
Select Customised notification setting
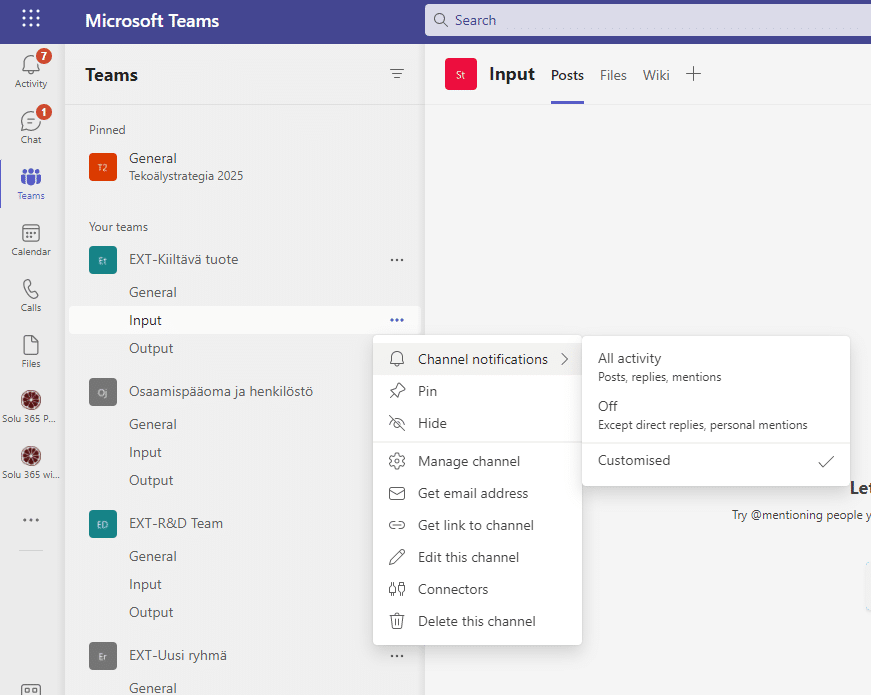[715, 461]
